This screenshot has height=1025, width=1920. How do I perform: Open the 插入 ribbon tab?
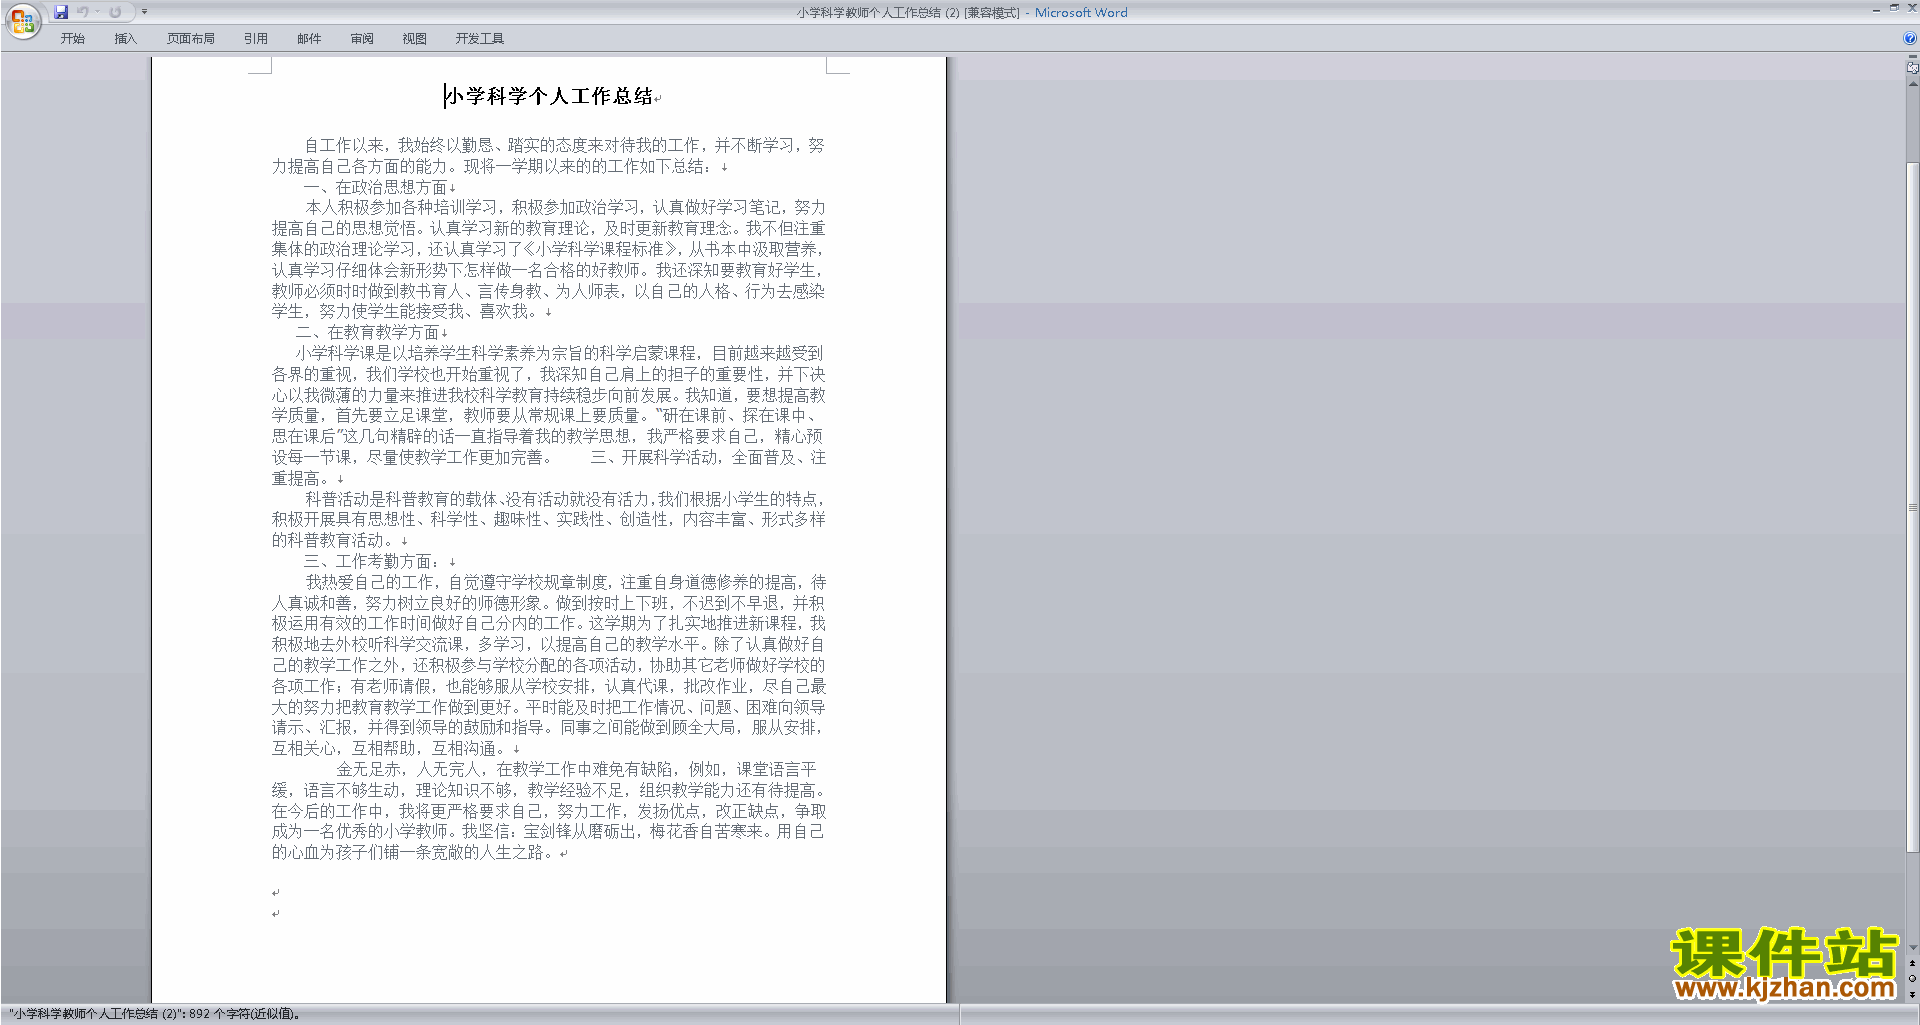125,39
